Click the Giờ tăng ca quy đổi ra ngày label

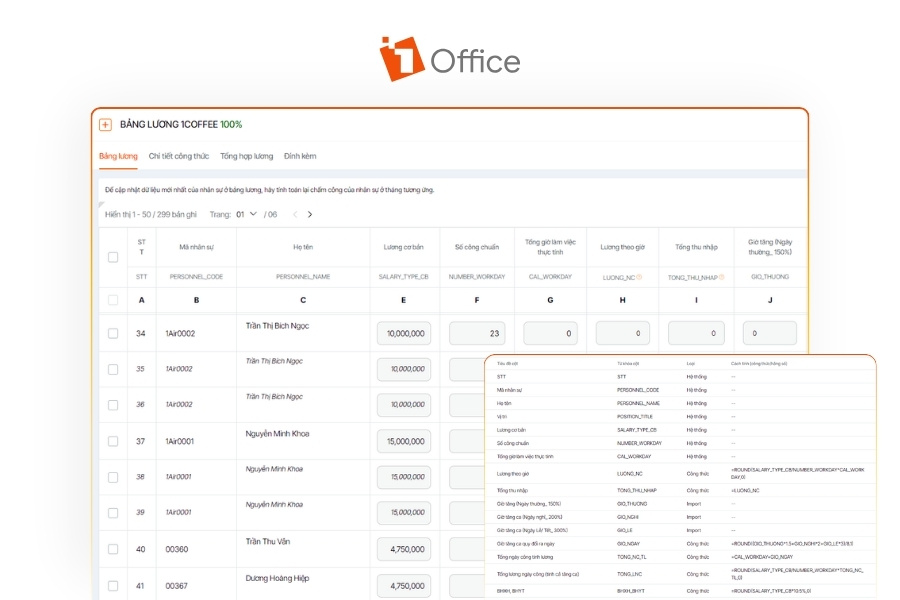526,544
